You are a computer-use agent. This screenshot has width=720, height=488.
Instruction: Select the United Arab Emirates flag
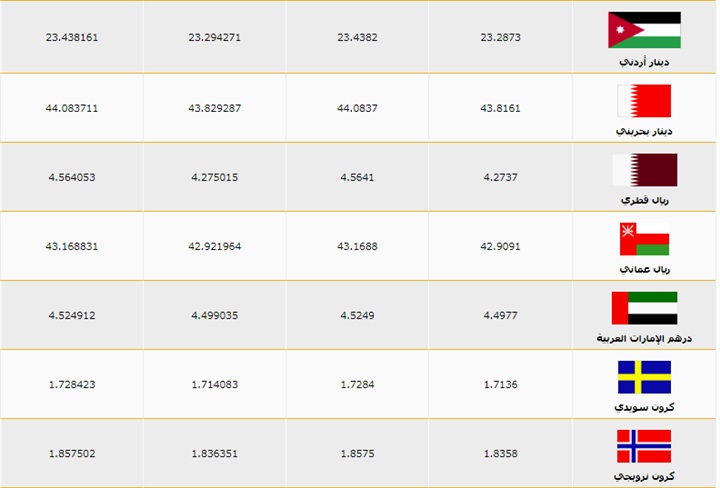click(644, 308)
